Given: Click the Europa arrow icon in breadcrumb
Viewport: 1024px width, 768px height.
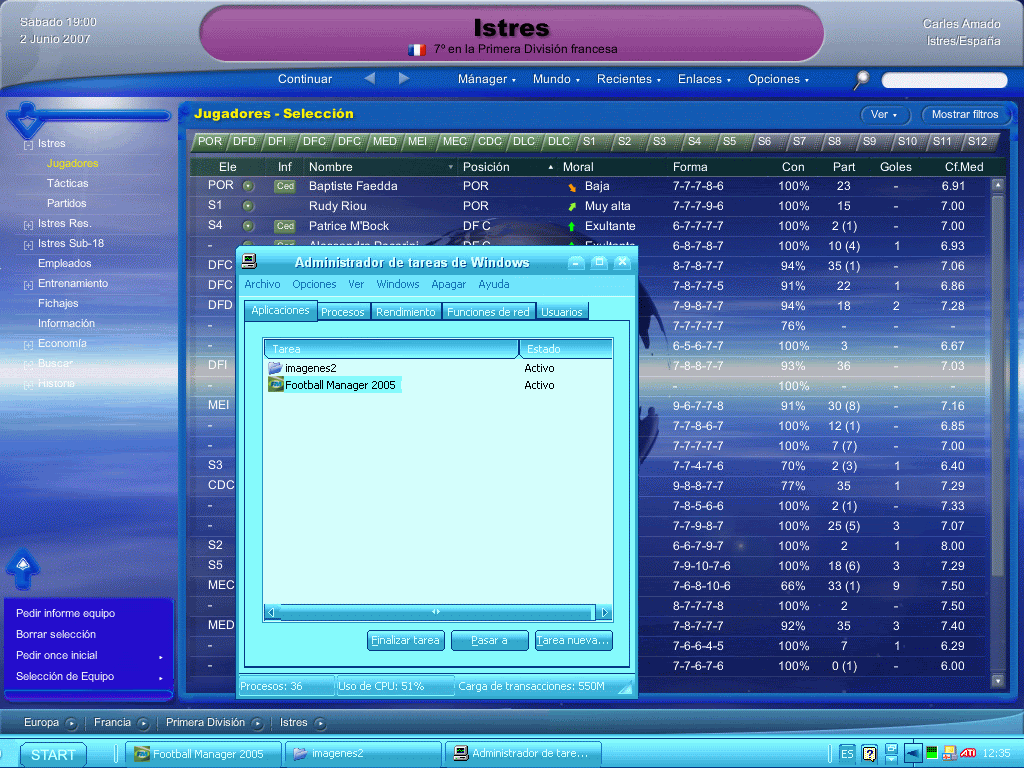Looking at the screenshot, I should [x=71, y=724].
